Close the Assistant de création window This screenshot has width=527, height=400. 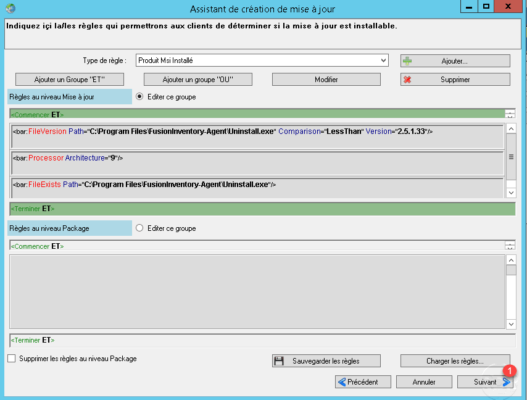pos(508,7)
